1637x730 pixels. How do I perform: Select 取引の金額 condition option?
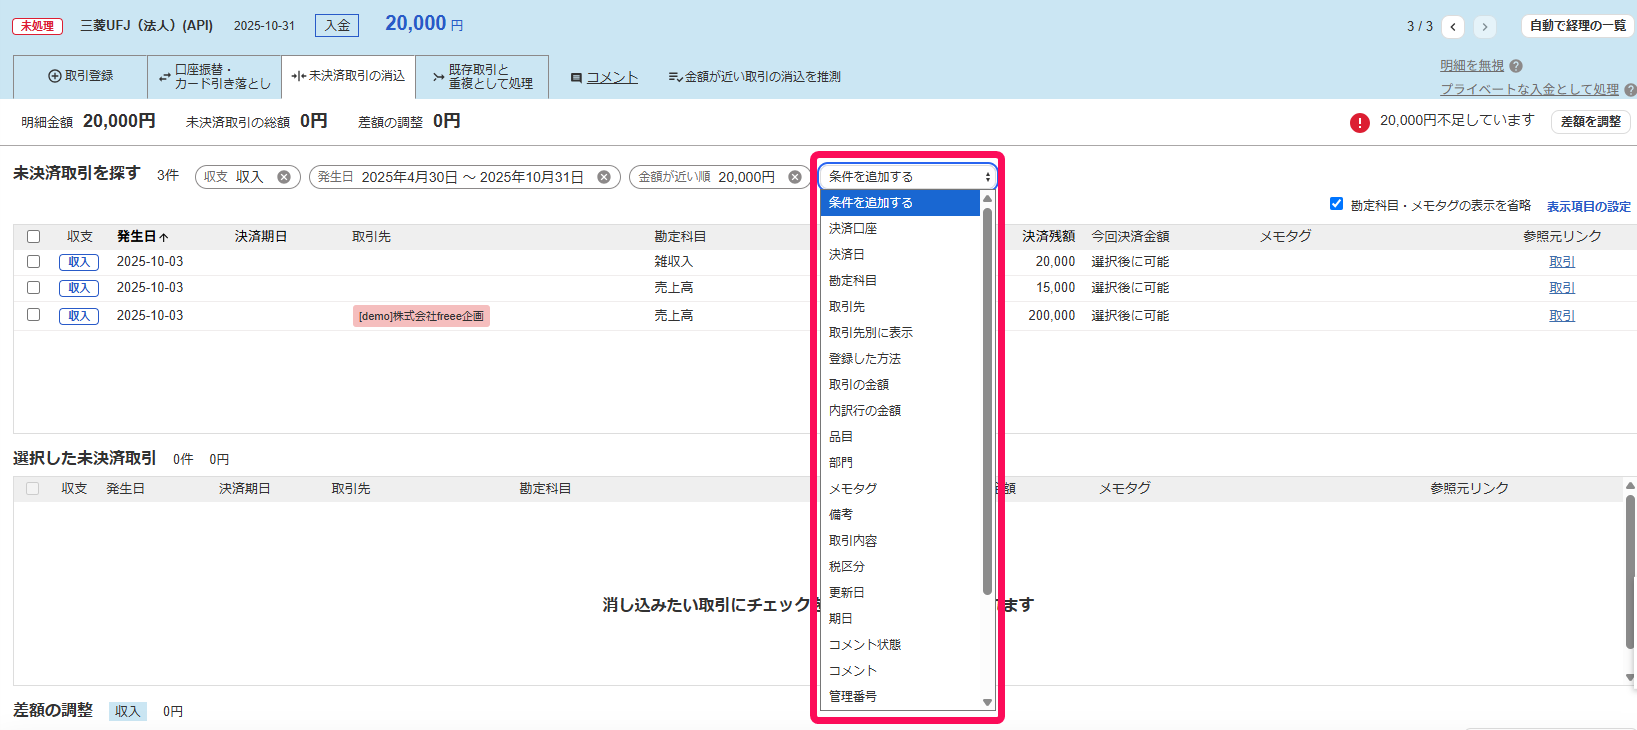coord(900,385)
